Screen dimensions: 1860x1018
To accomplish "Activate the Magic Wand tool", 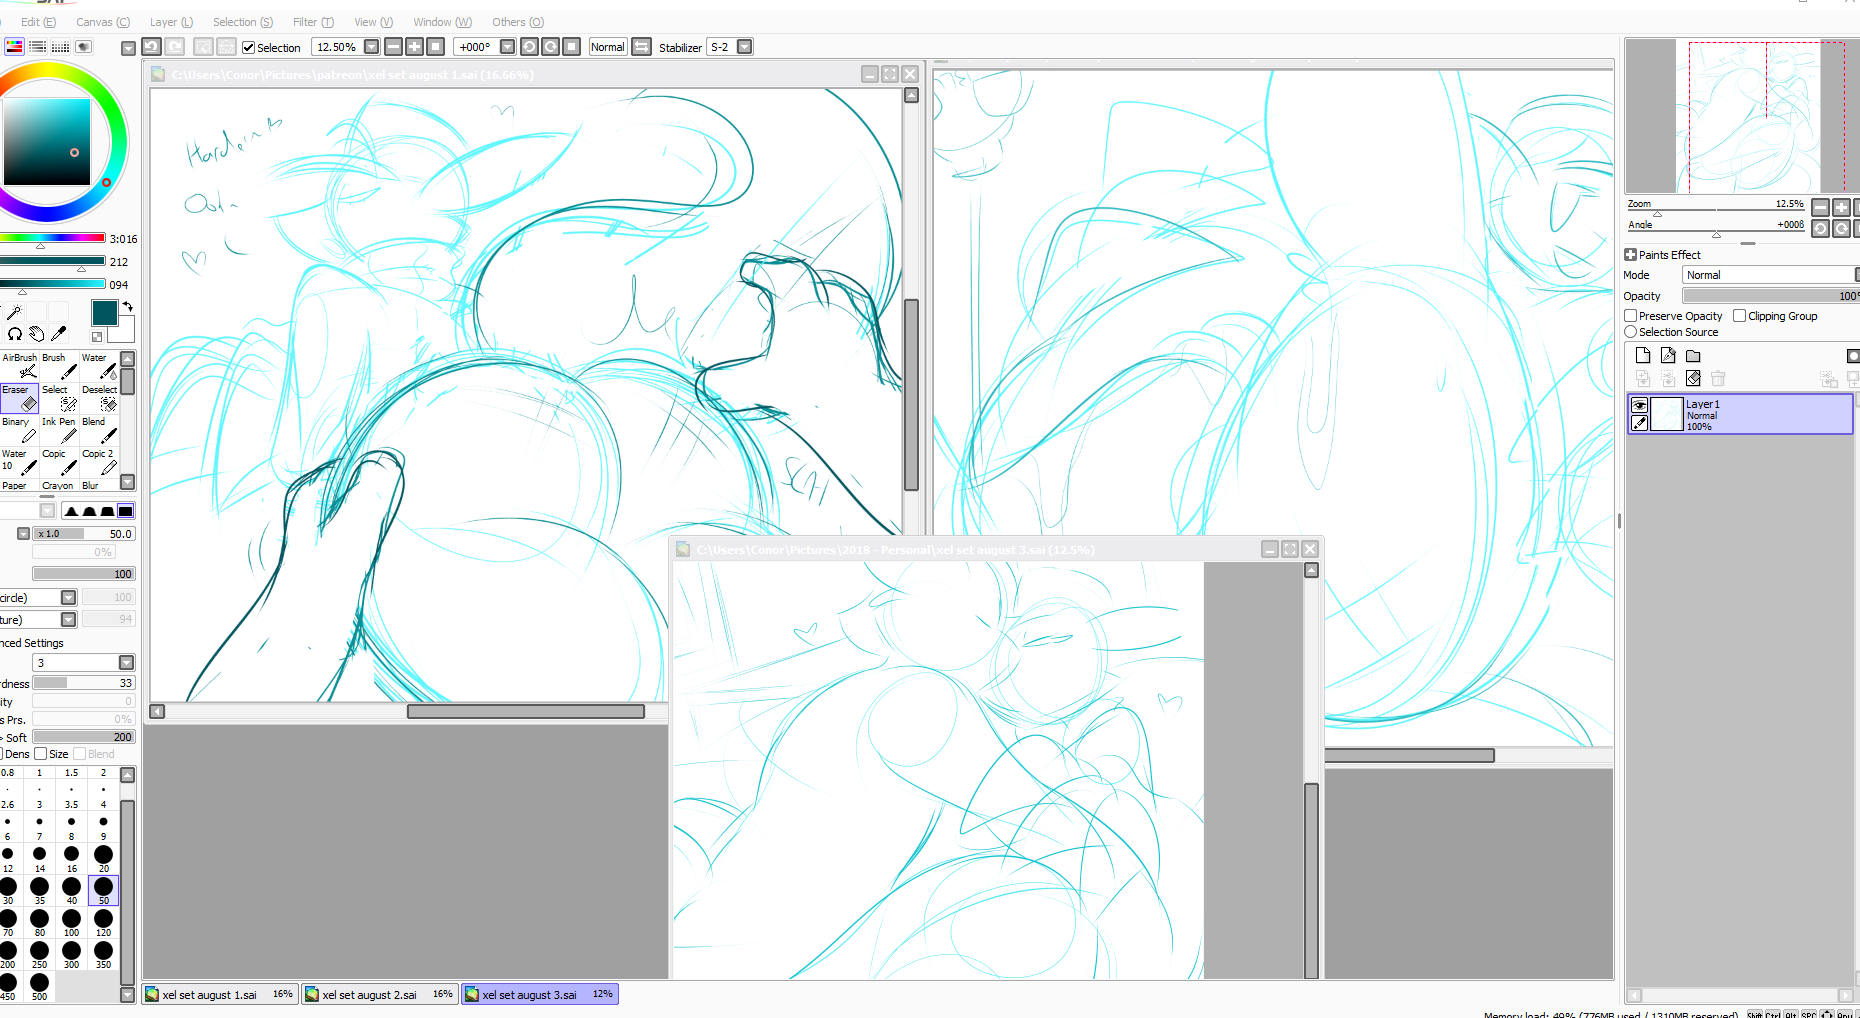I will tap(14, 313).
